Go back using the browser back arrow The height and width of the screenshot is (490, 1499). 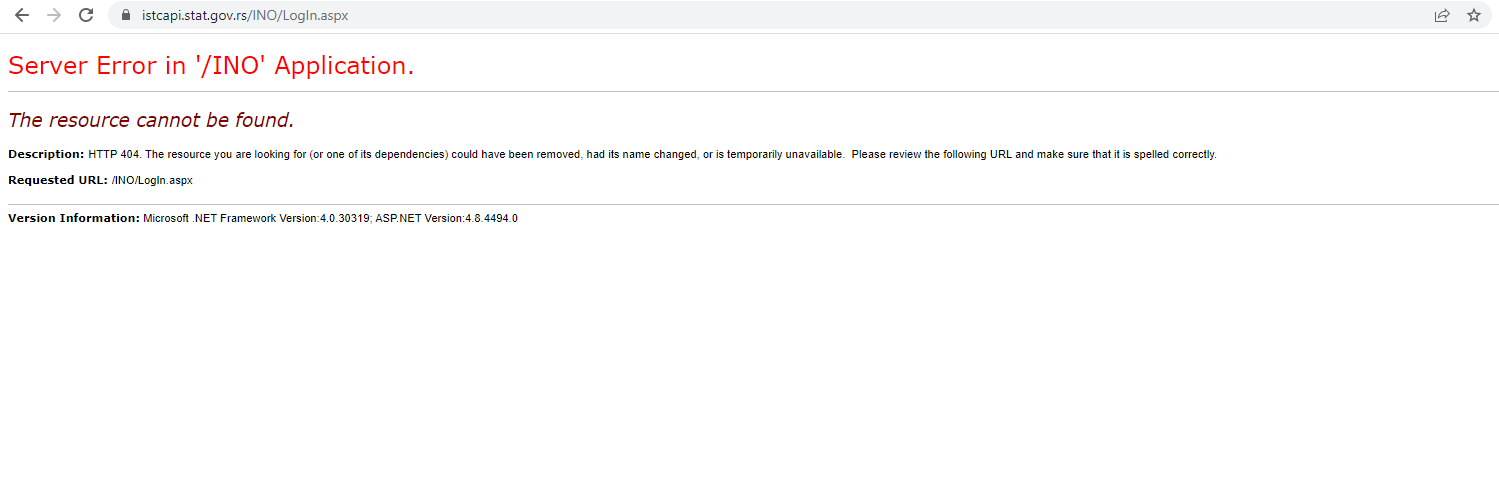pyautogui.click(x=22, y=15)
